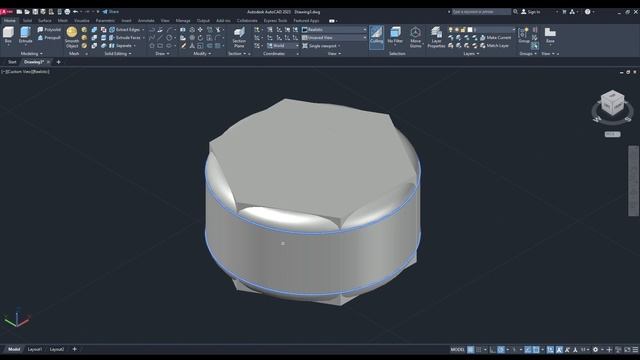
Task: Click the Open file icon in quick access toolbar
Action: pos(27,12)
